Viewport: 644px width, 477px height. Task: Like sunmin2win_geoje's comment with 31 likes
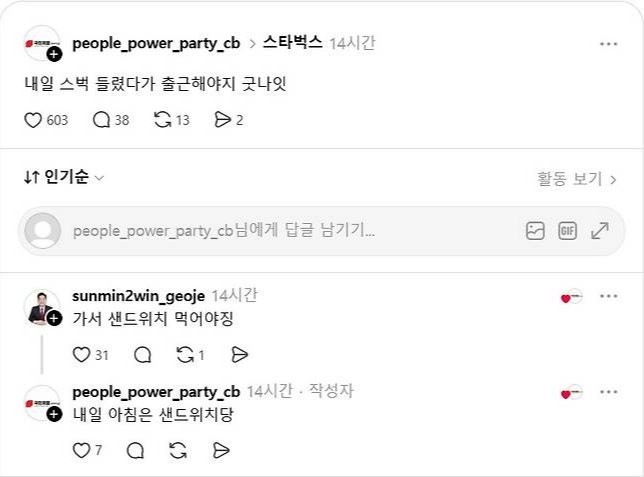pyautogui.click(x=81, y=355)
